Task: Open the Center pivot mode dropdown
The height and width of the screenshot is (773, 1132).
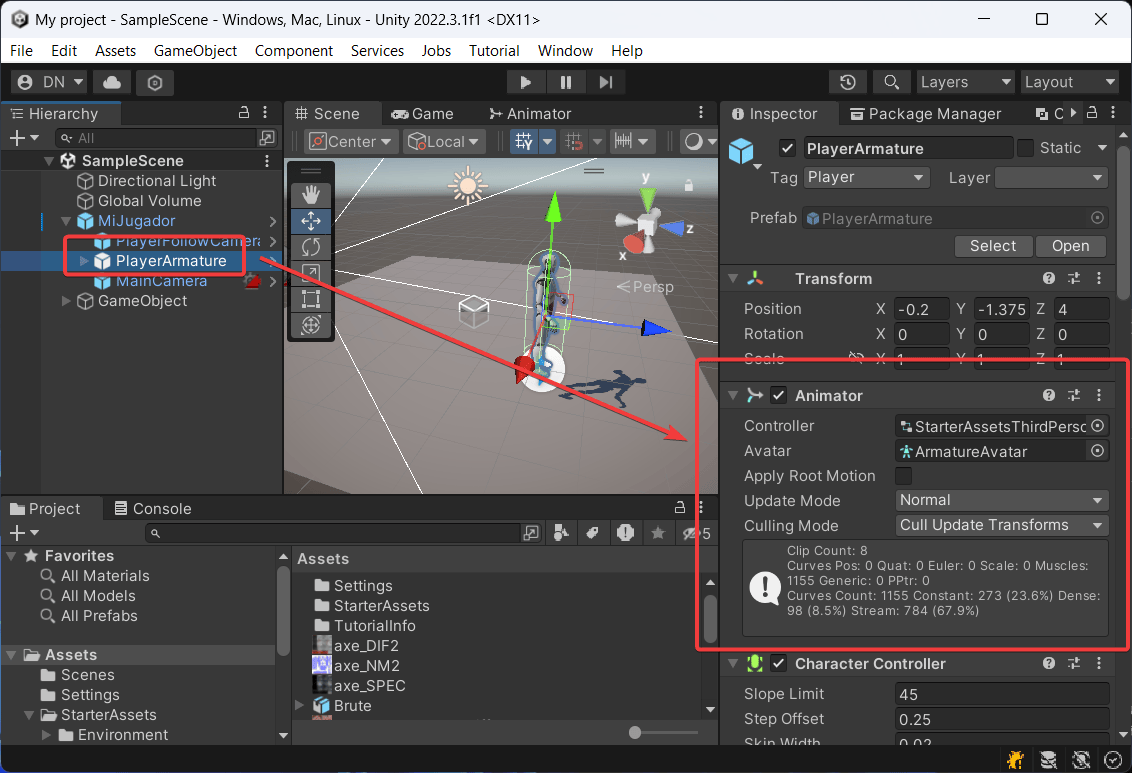Action: pyautogui.click(x=351, y=141)
